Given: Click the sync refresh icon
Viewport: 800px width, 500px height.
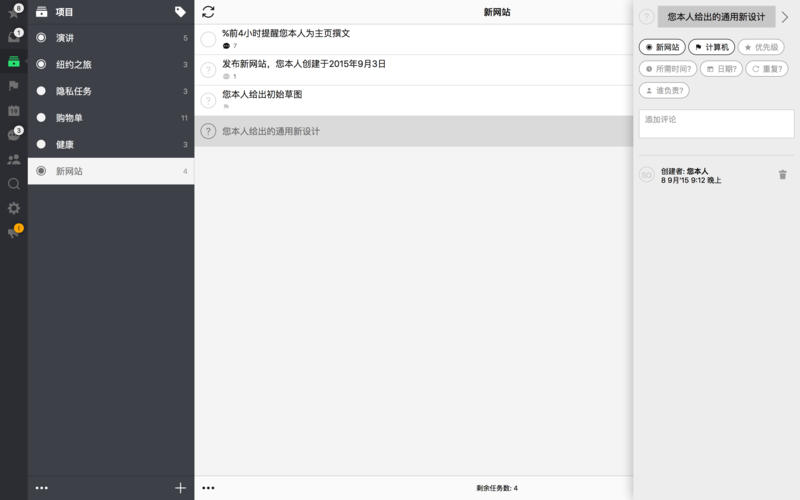Looking at the screenshot, I should coord(208,12).
